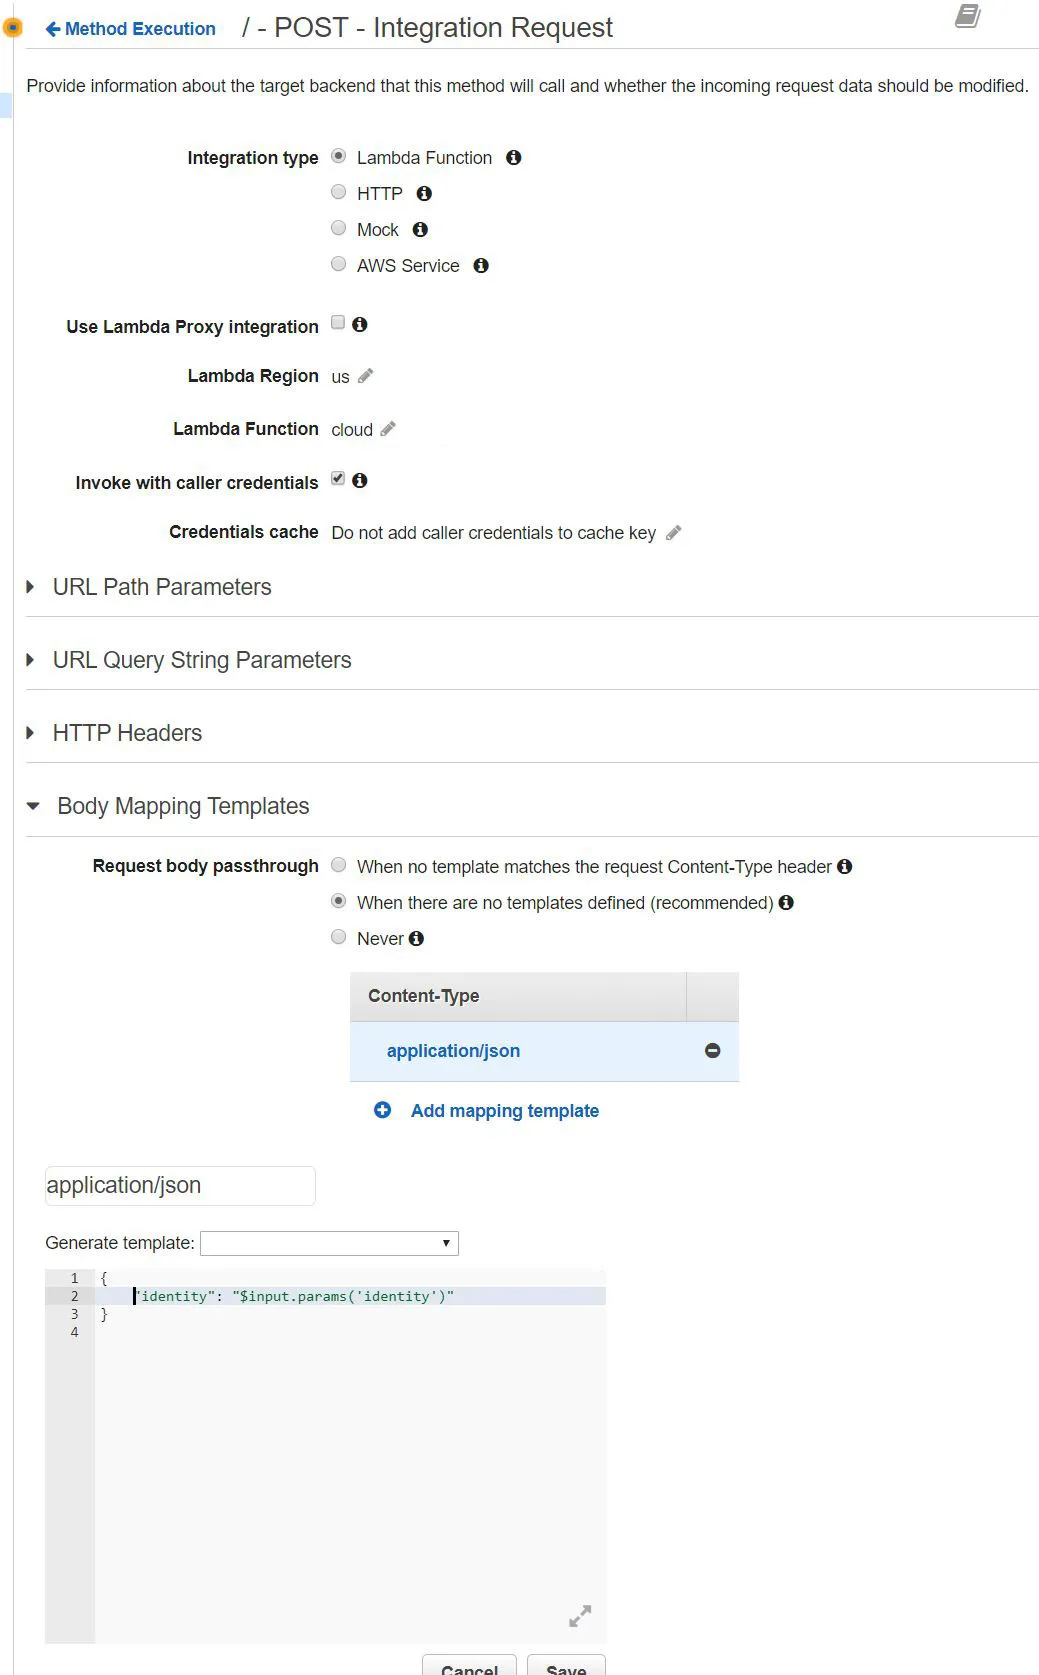
Task: Edit Lambda Function name pencil icon
Action: (x=388, y=429)
